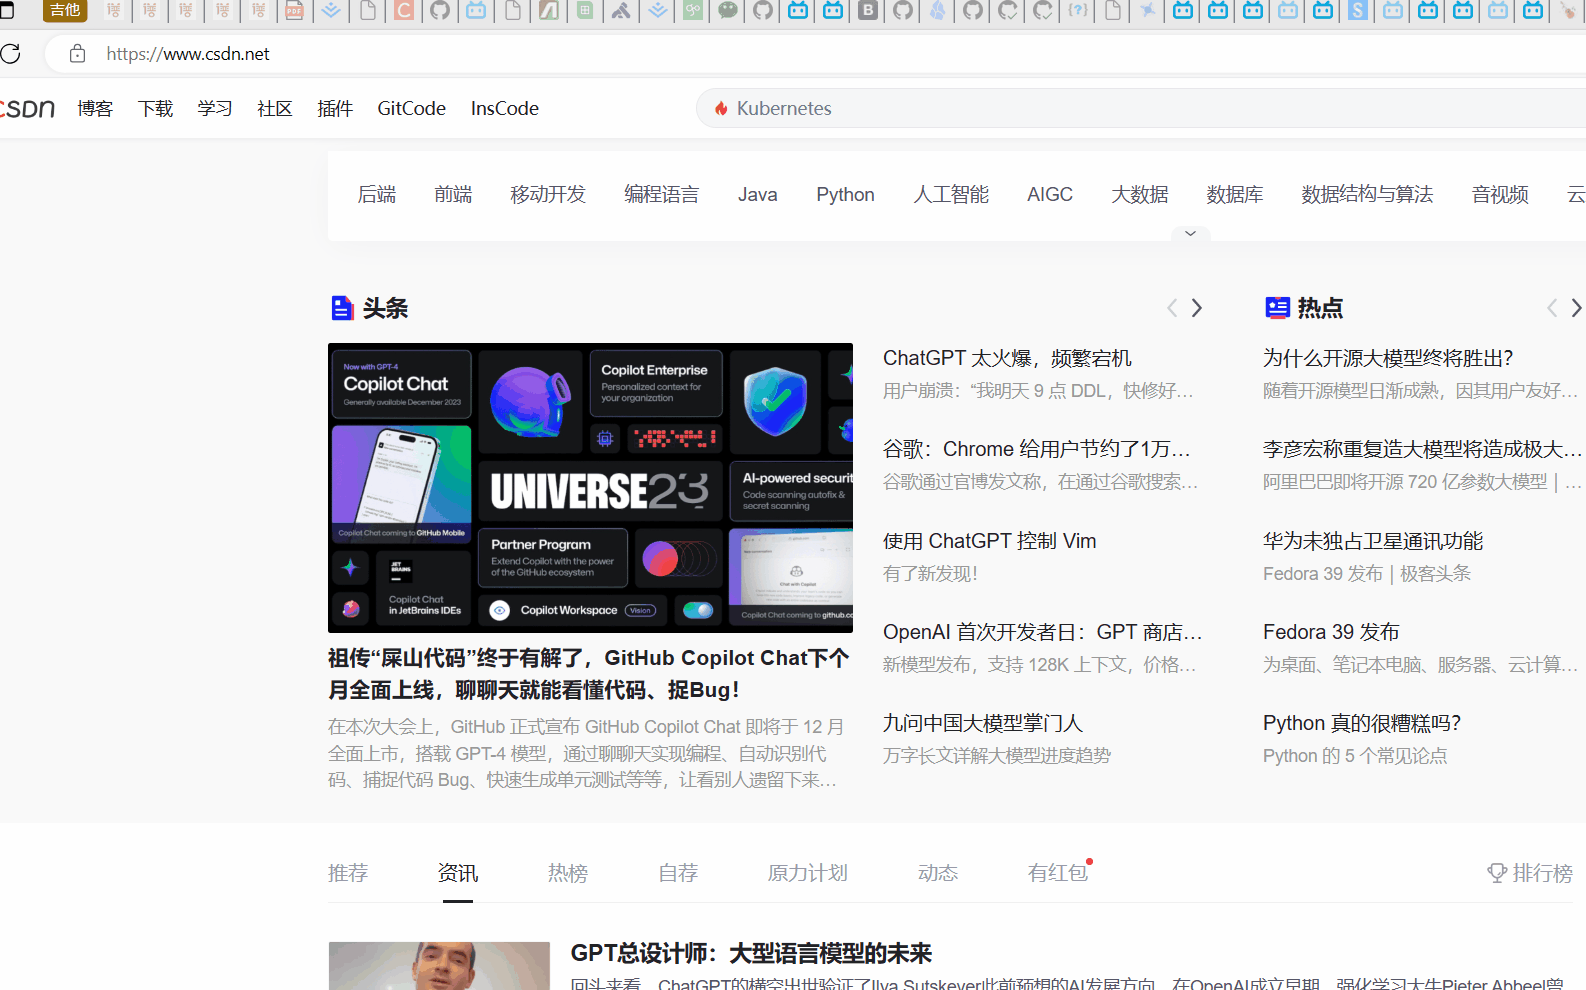Open the 学习 menu

[x=215, y=108]
